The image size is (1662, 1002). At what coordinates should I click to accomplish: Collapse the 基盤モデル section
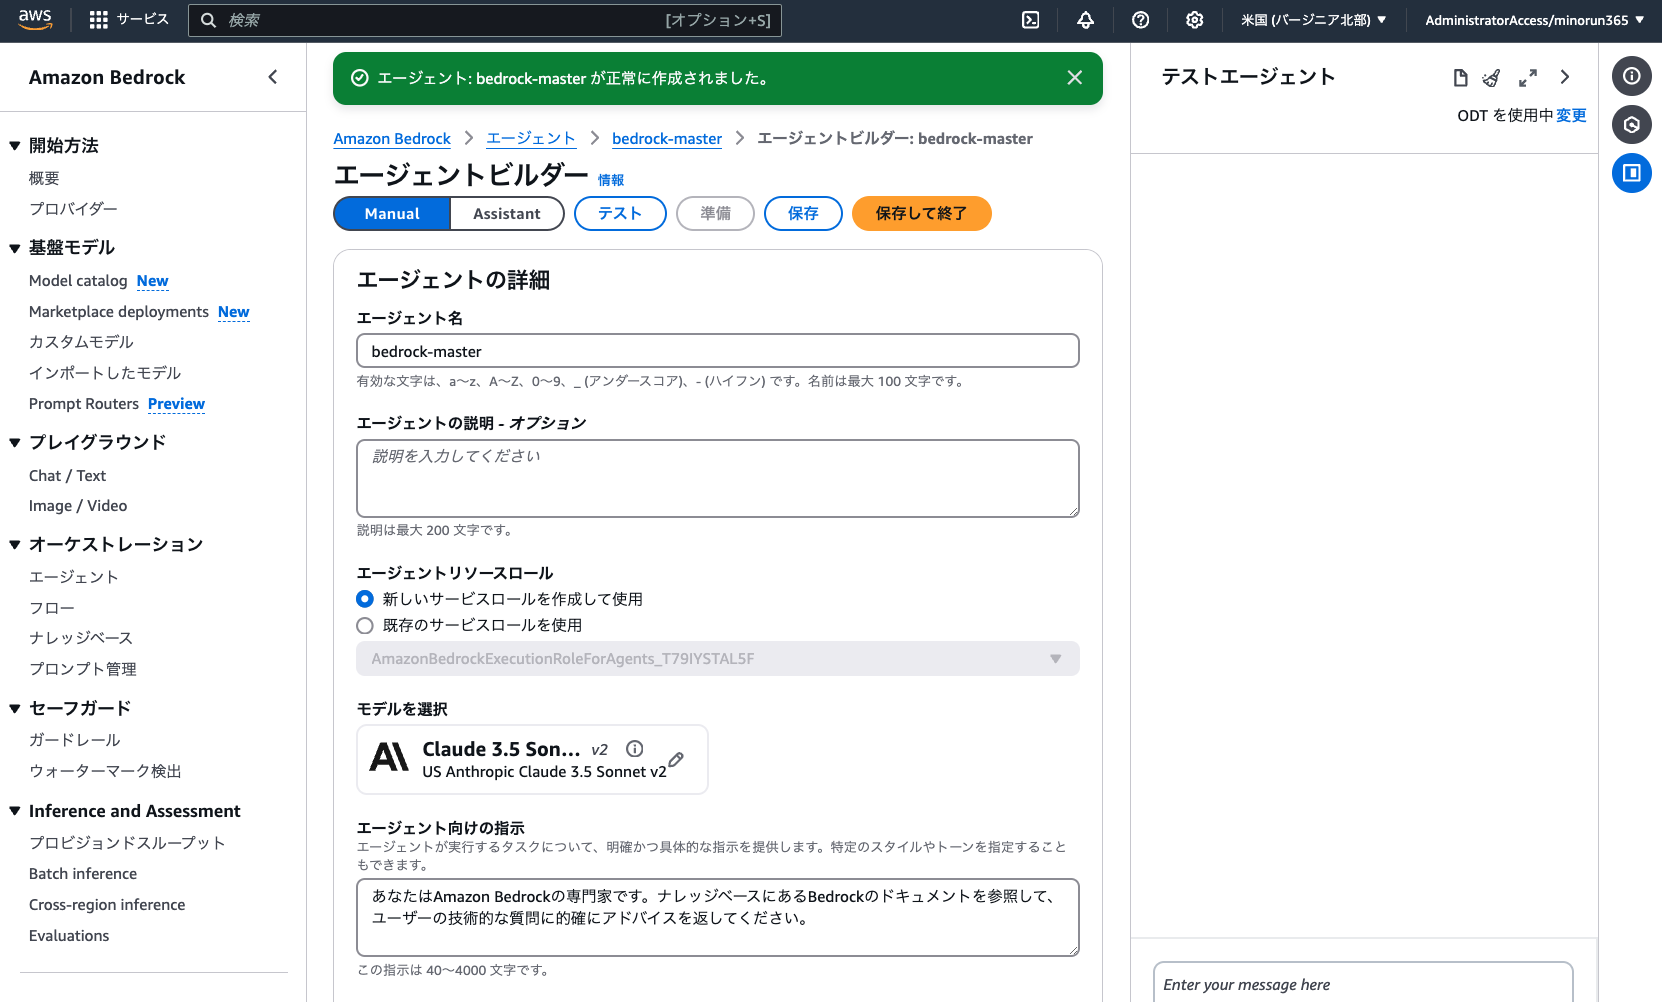15,248
